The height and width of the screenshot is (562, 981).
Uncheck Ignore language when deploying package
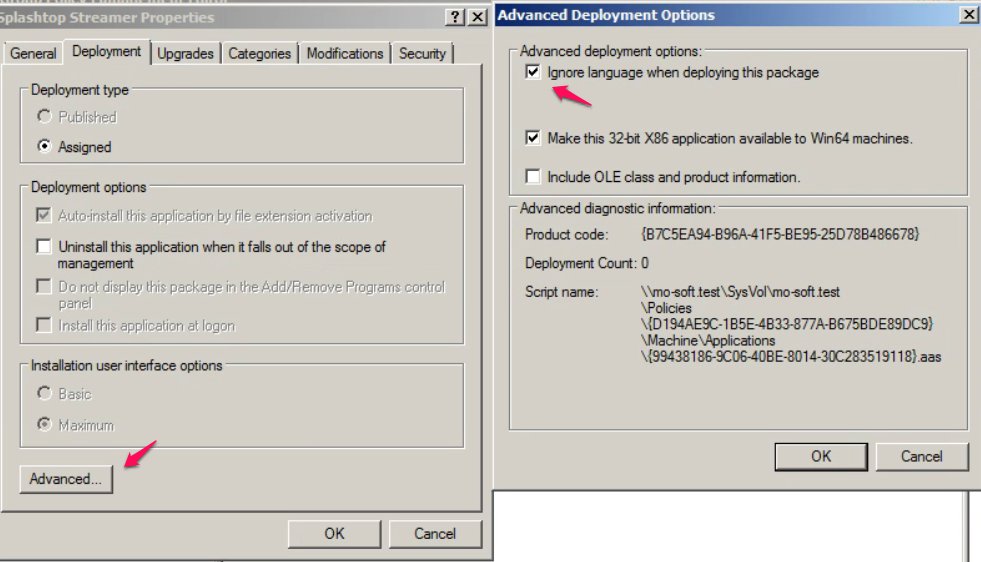click(x=532, y=72)
